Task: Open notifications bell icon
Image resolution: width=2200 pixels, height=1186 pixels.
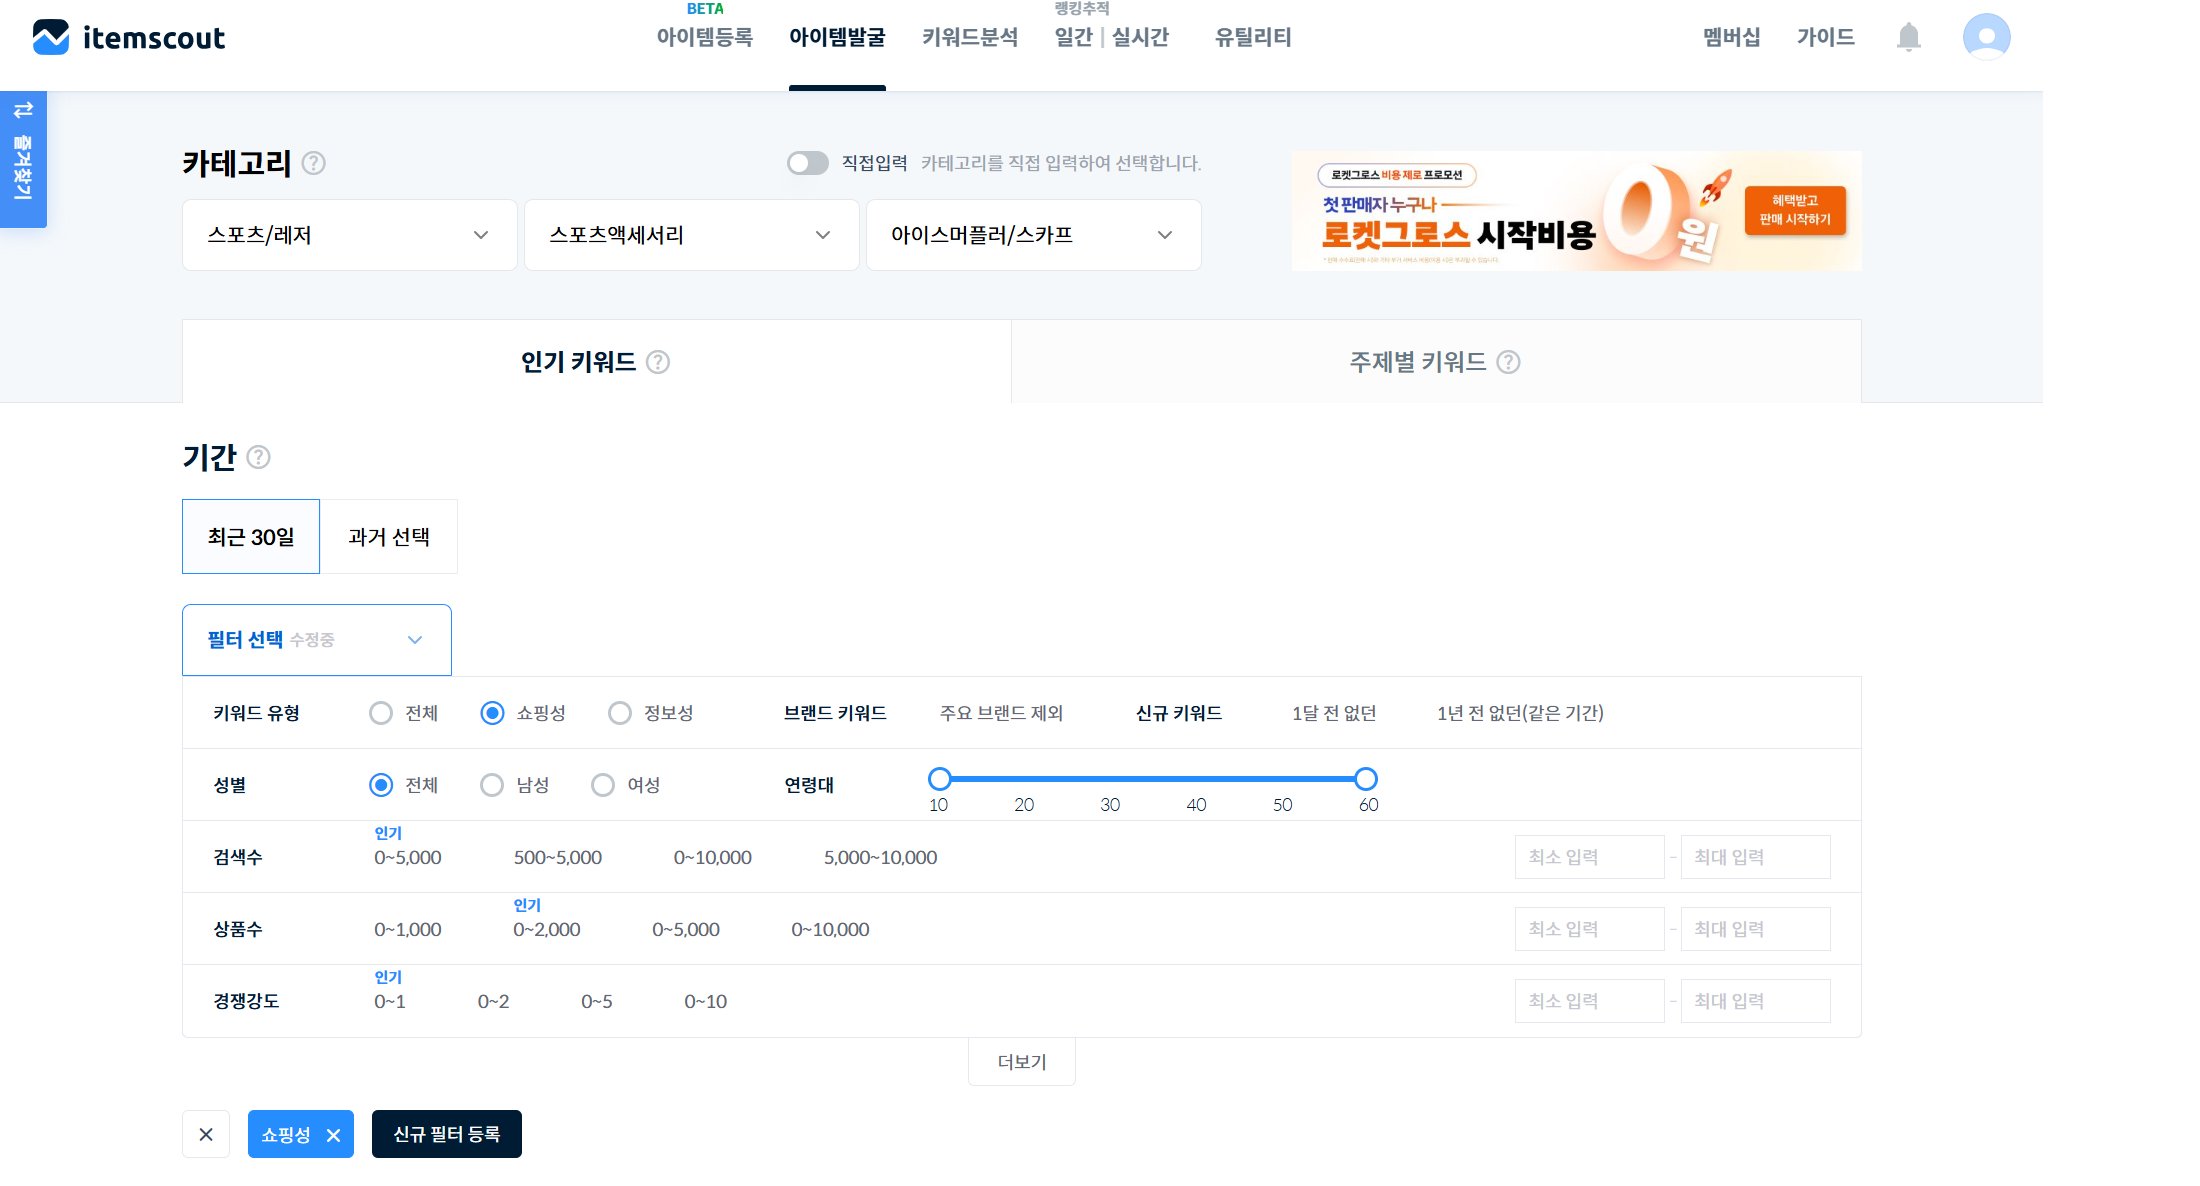Action: pos(1908,37)
